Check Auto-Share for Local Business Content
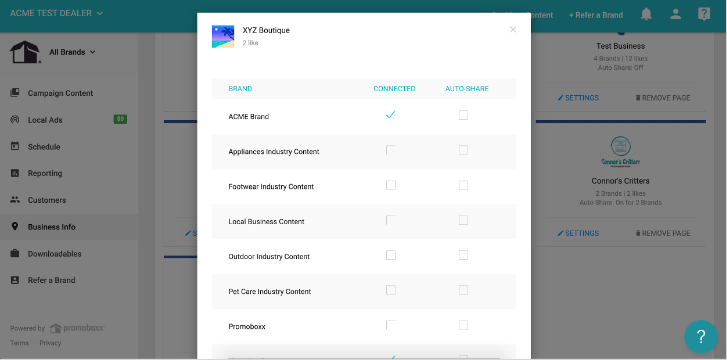 (x=463, y=220)
